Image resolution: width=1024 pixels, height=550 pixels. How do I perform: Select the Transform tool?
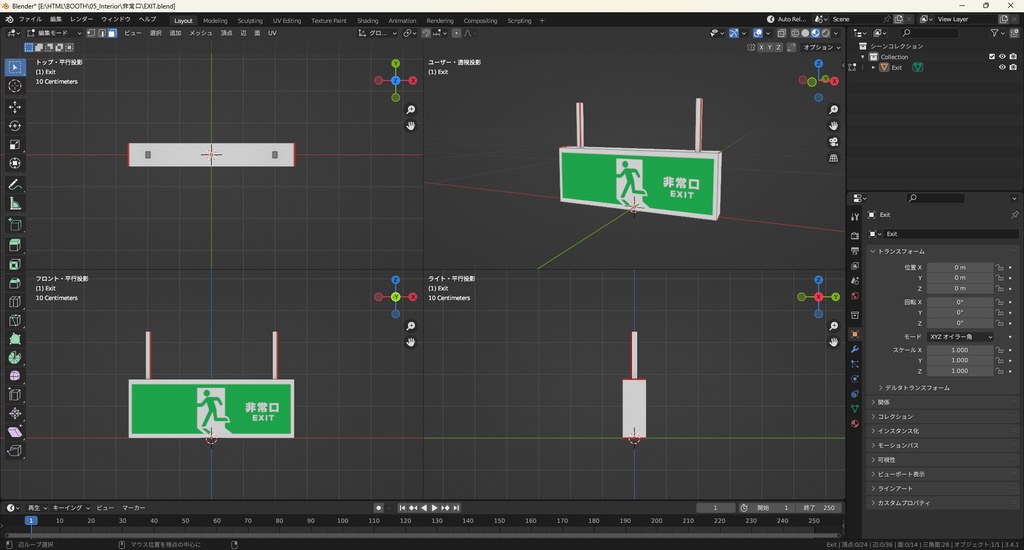[15, 163]
